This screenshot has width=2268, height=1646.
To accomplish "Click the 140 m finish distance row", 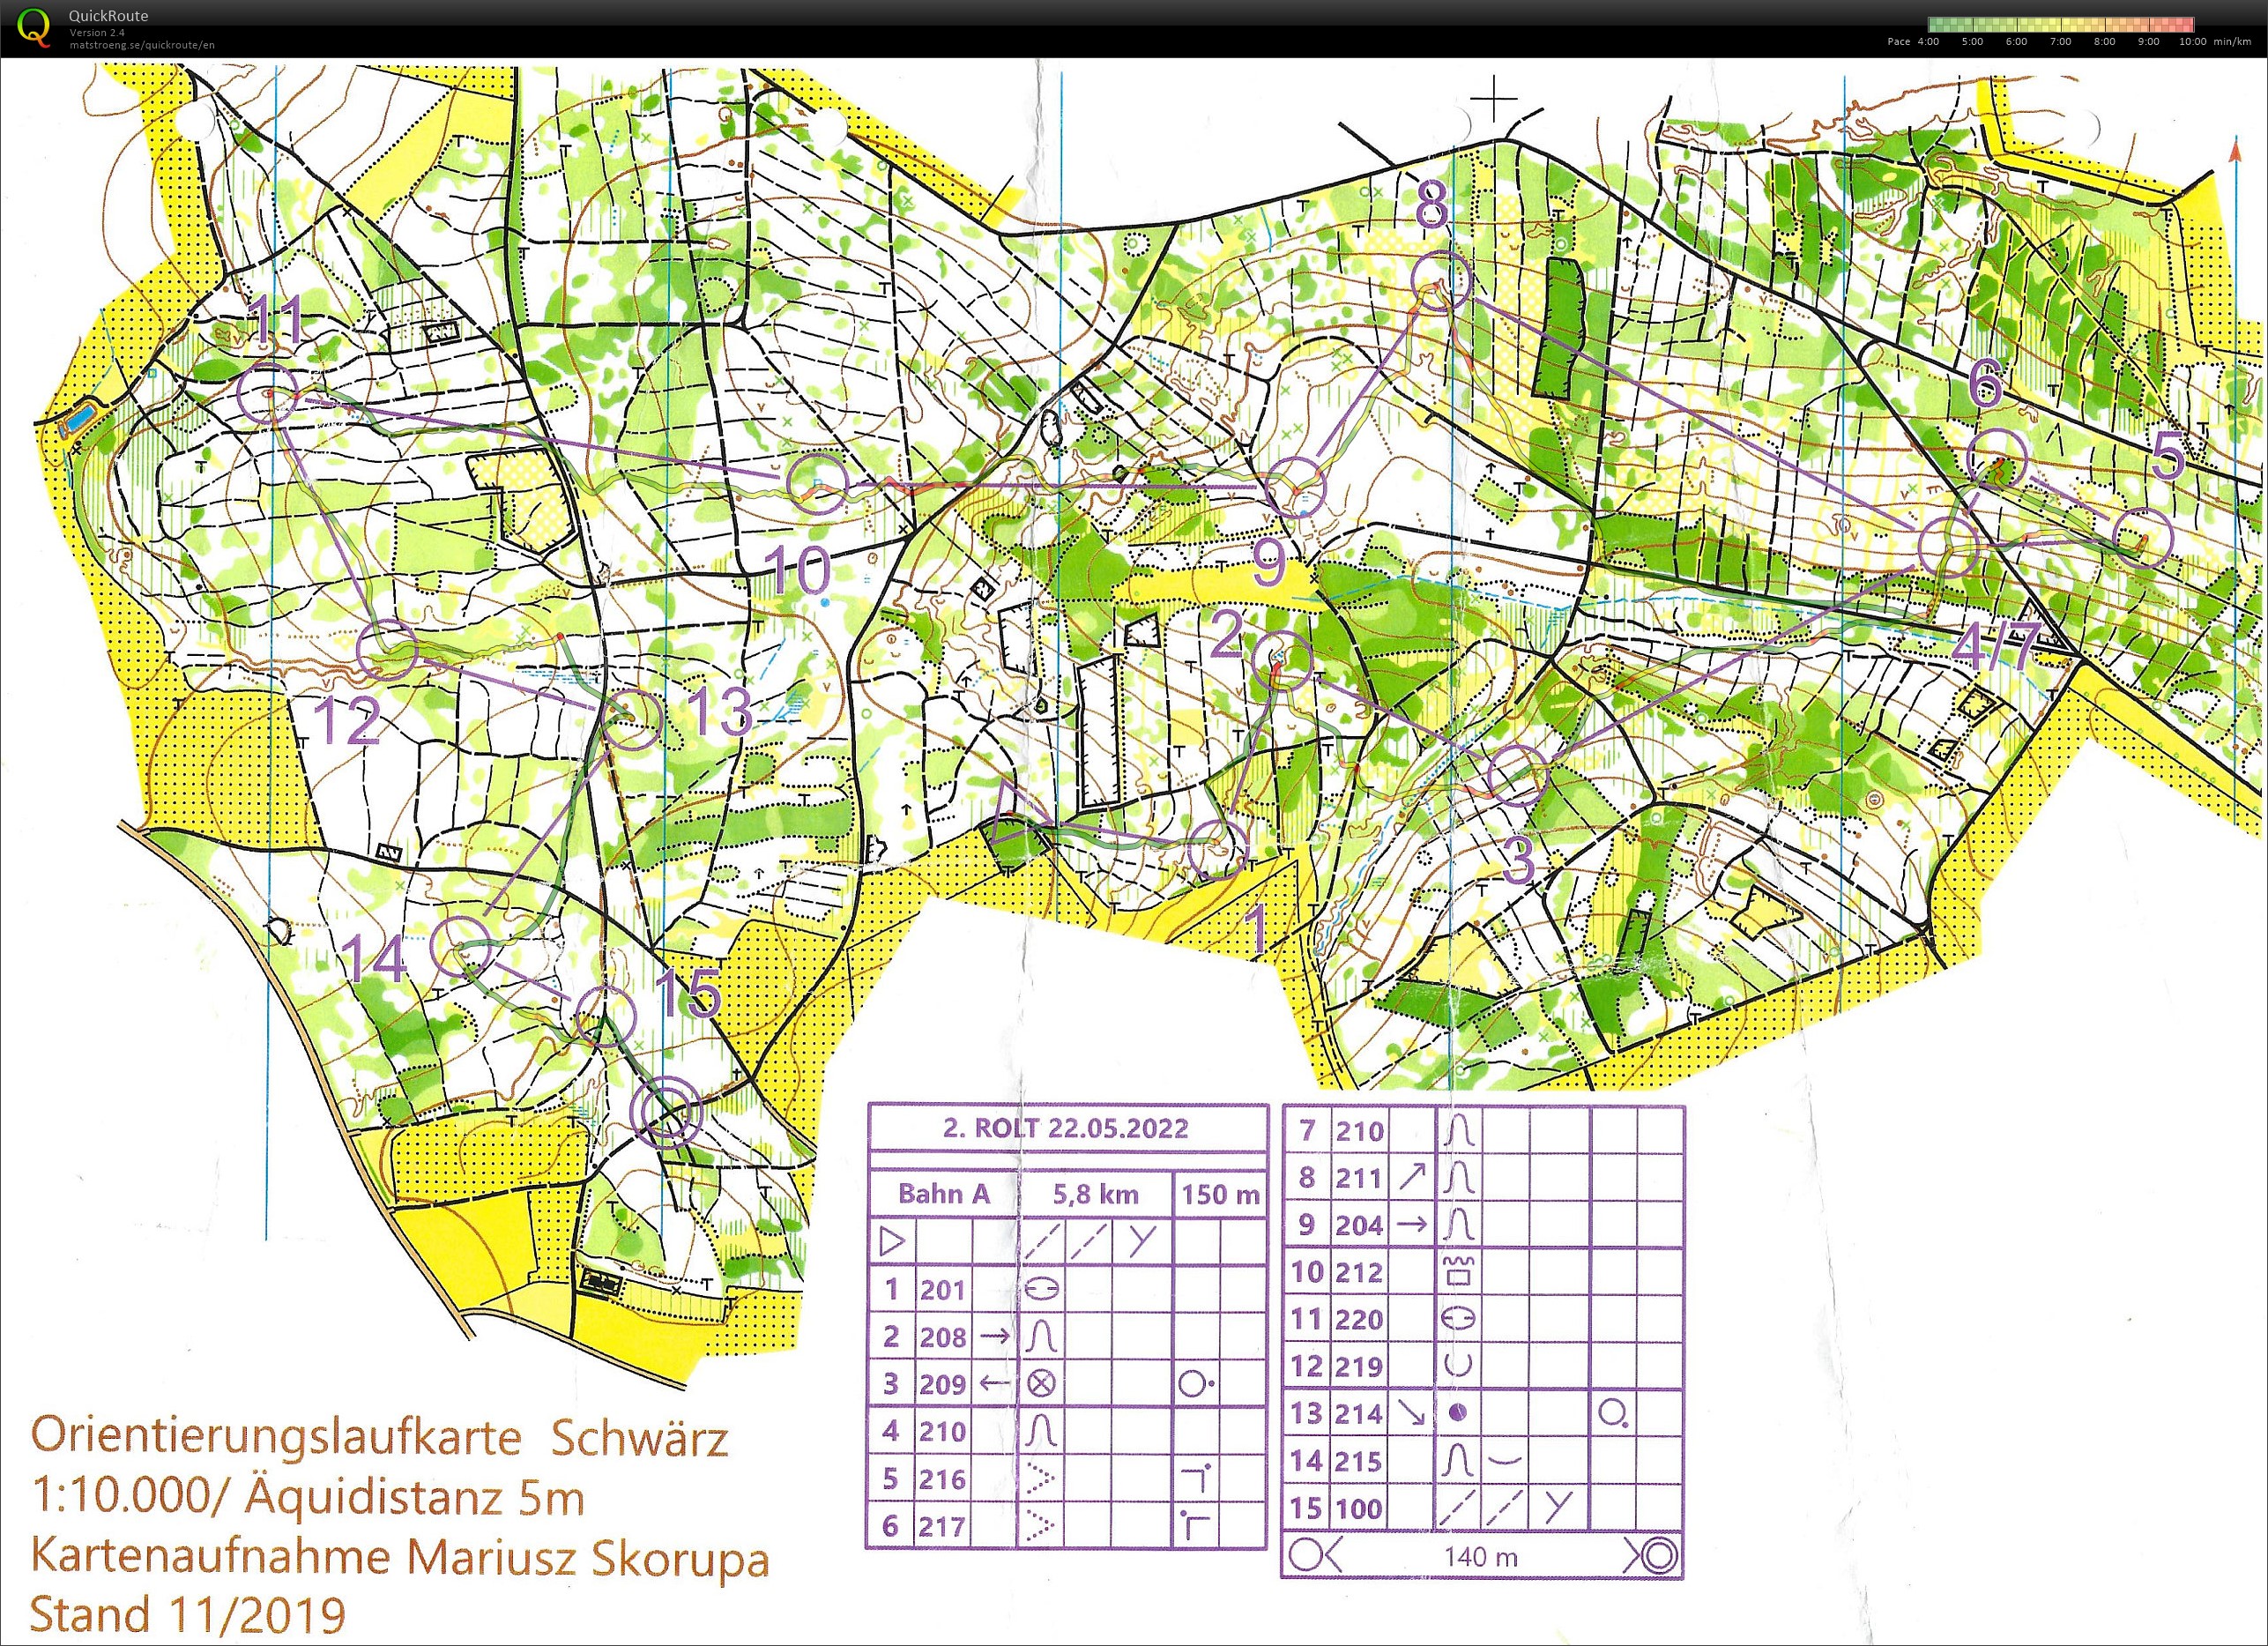I will [x=1480, y=1556].
